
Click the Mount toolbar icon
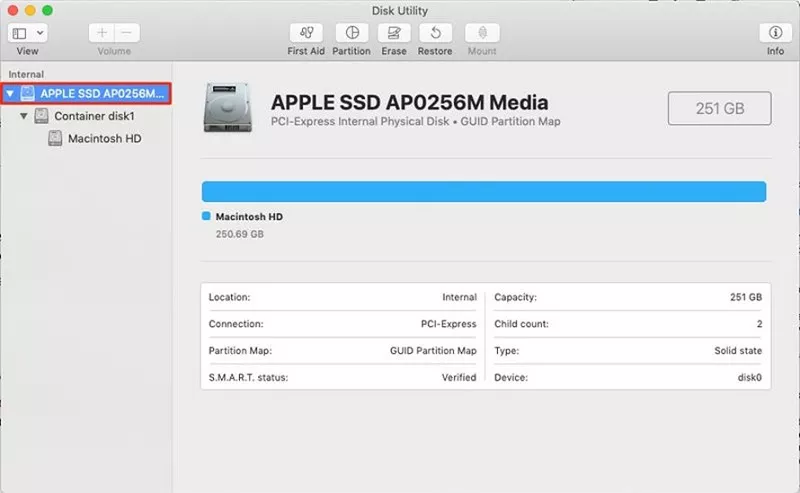point(481,33)
